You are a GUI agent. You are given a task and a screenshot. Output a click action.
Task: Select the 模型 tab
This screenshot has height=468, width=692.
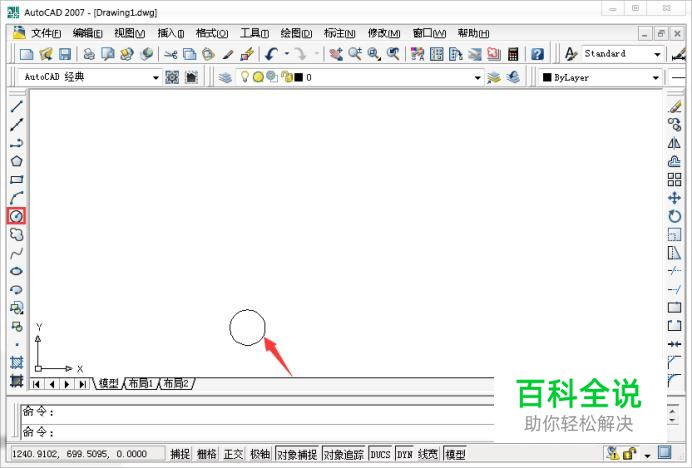point(108,383)
